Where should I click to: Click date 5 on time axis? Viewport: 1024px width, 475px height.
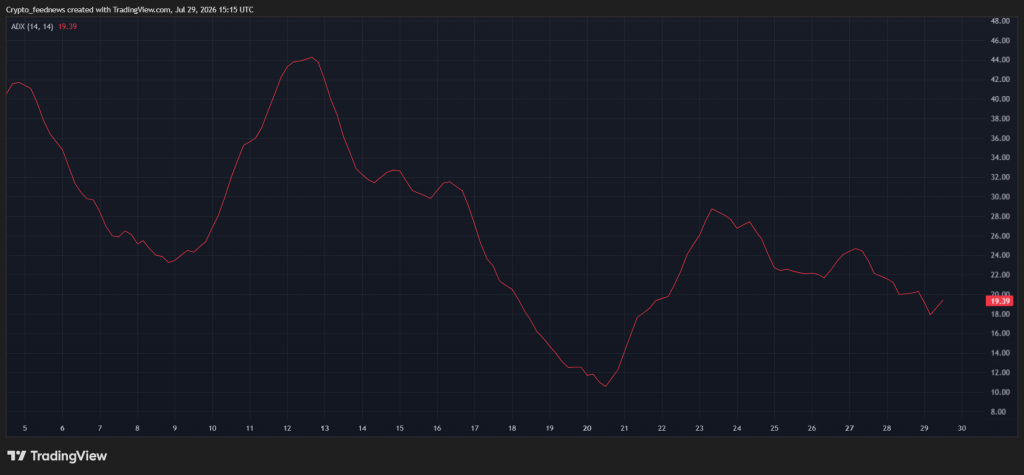pyautogui.click(x=25, y=429)
